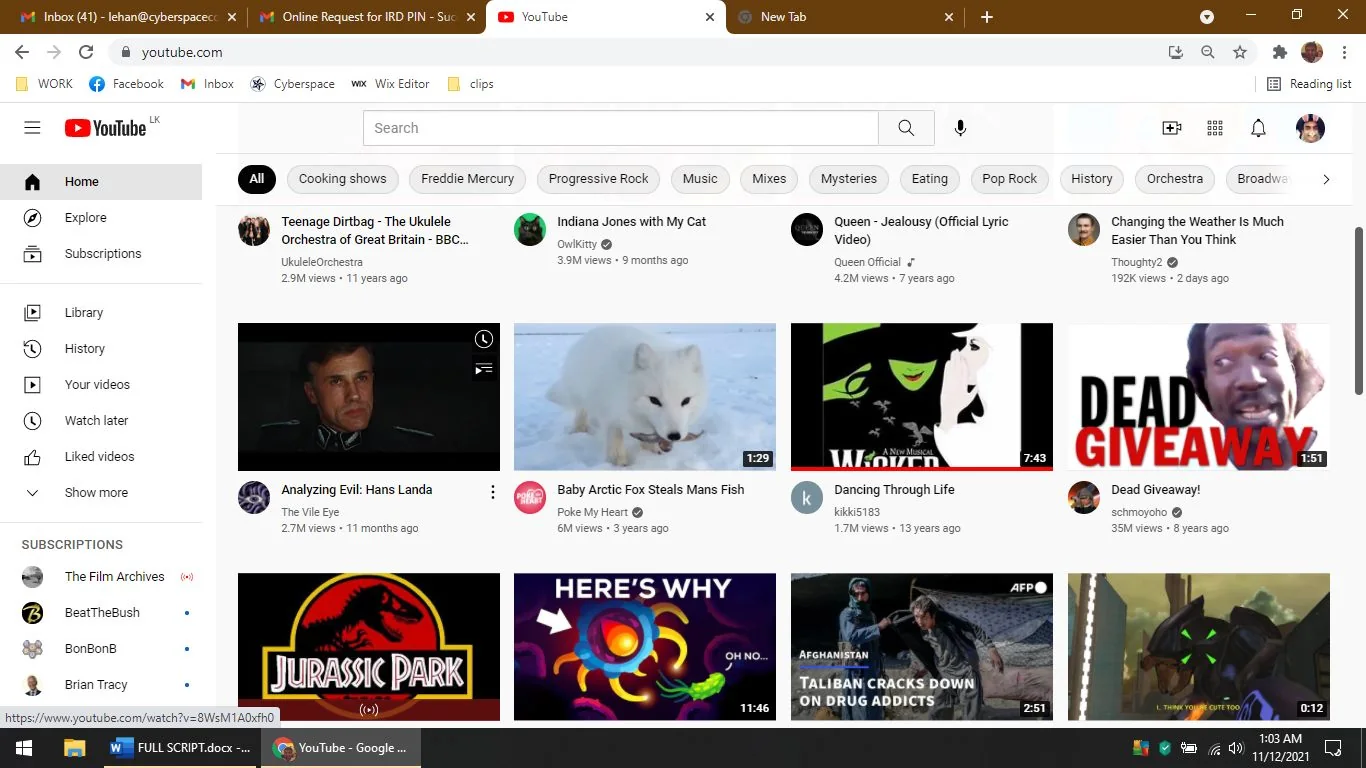Image resolution: width=1366 pixels, height=768 pixels.
Task: Open Liked videos in sidebar
Action: pyautogui.click(x=101, y=457)
